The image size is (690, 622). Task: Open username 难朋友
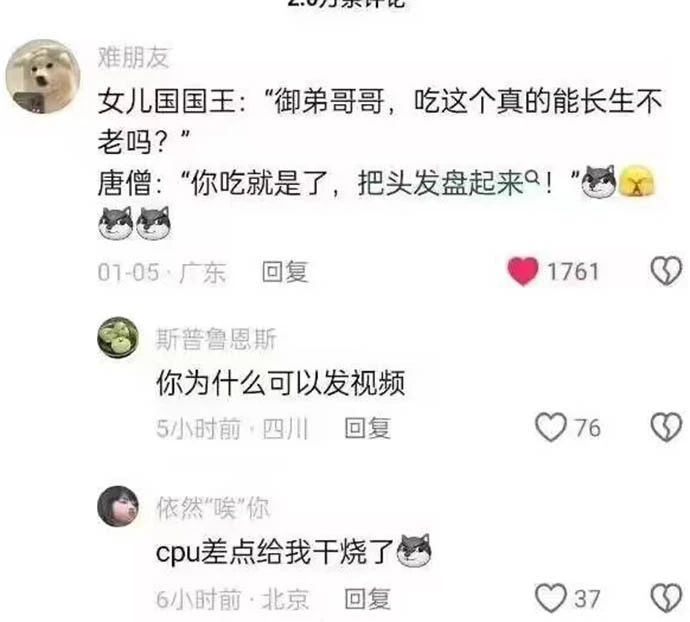133,58
